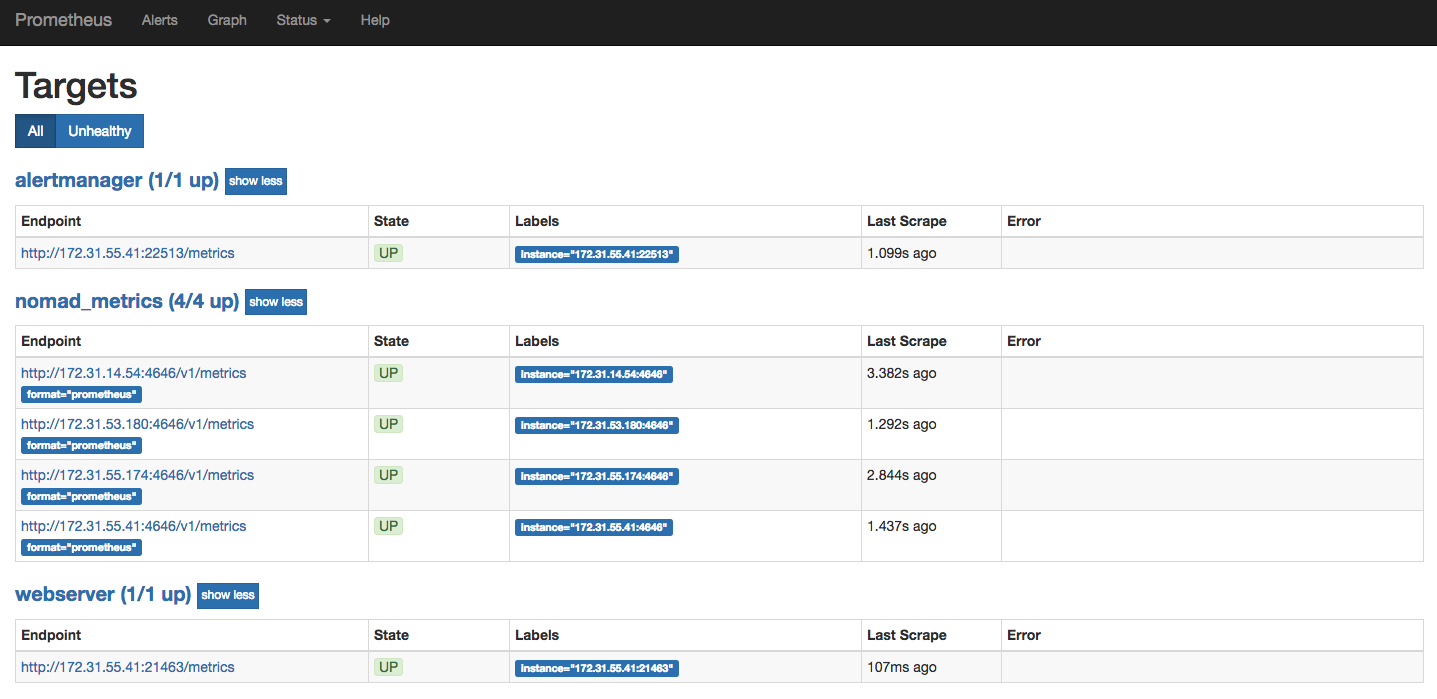
Task: Select the All targets filter
Action: pyautogui.click(x=35, y=131)
